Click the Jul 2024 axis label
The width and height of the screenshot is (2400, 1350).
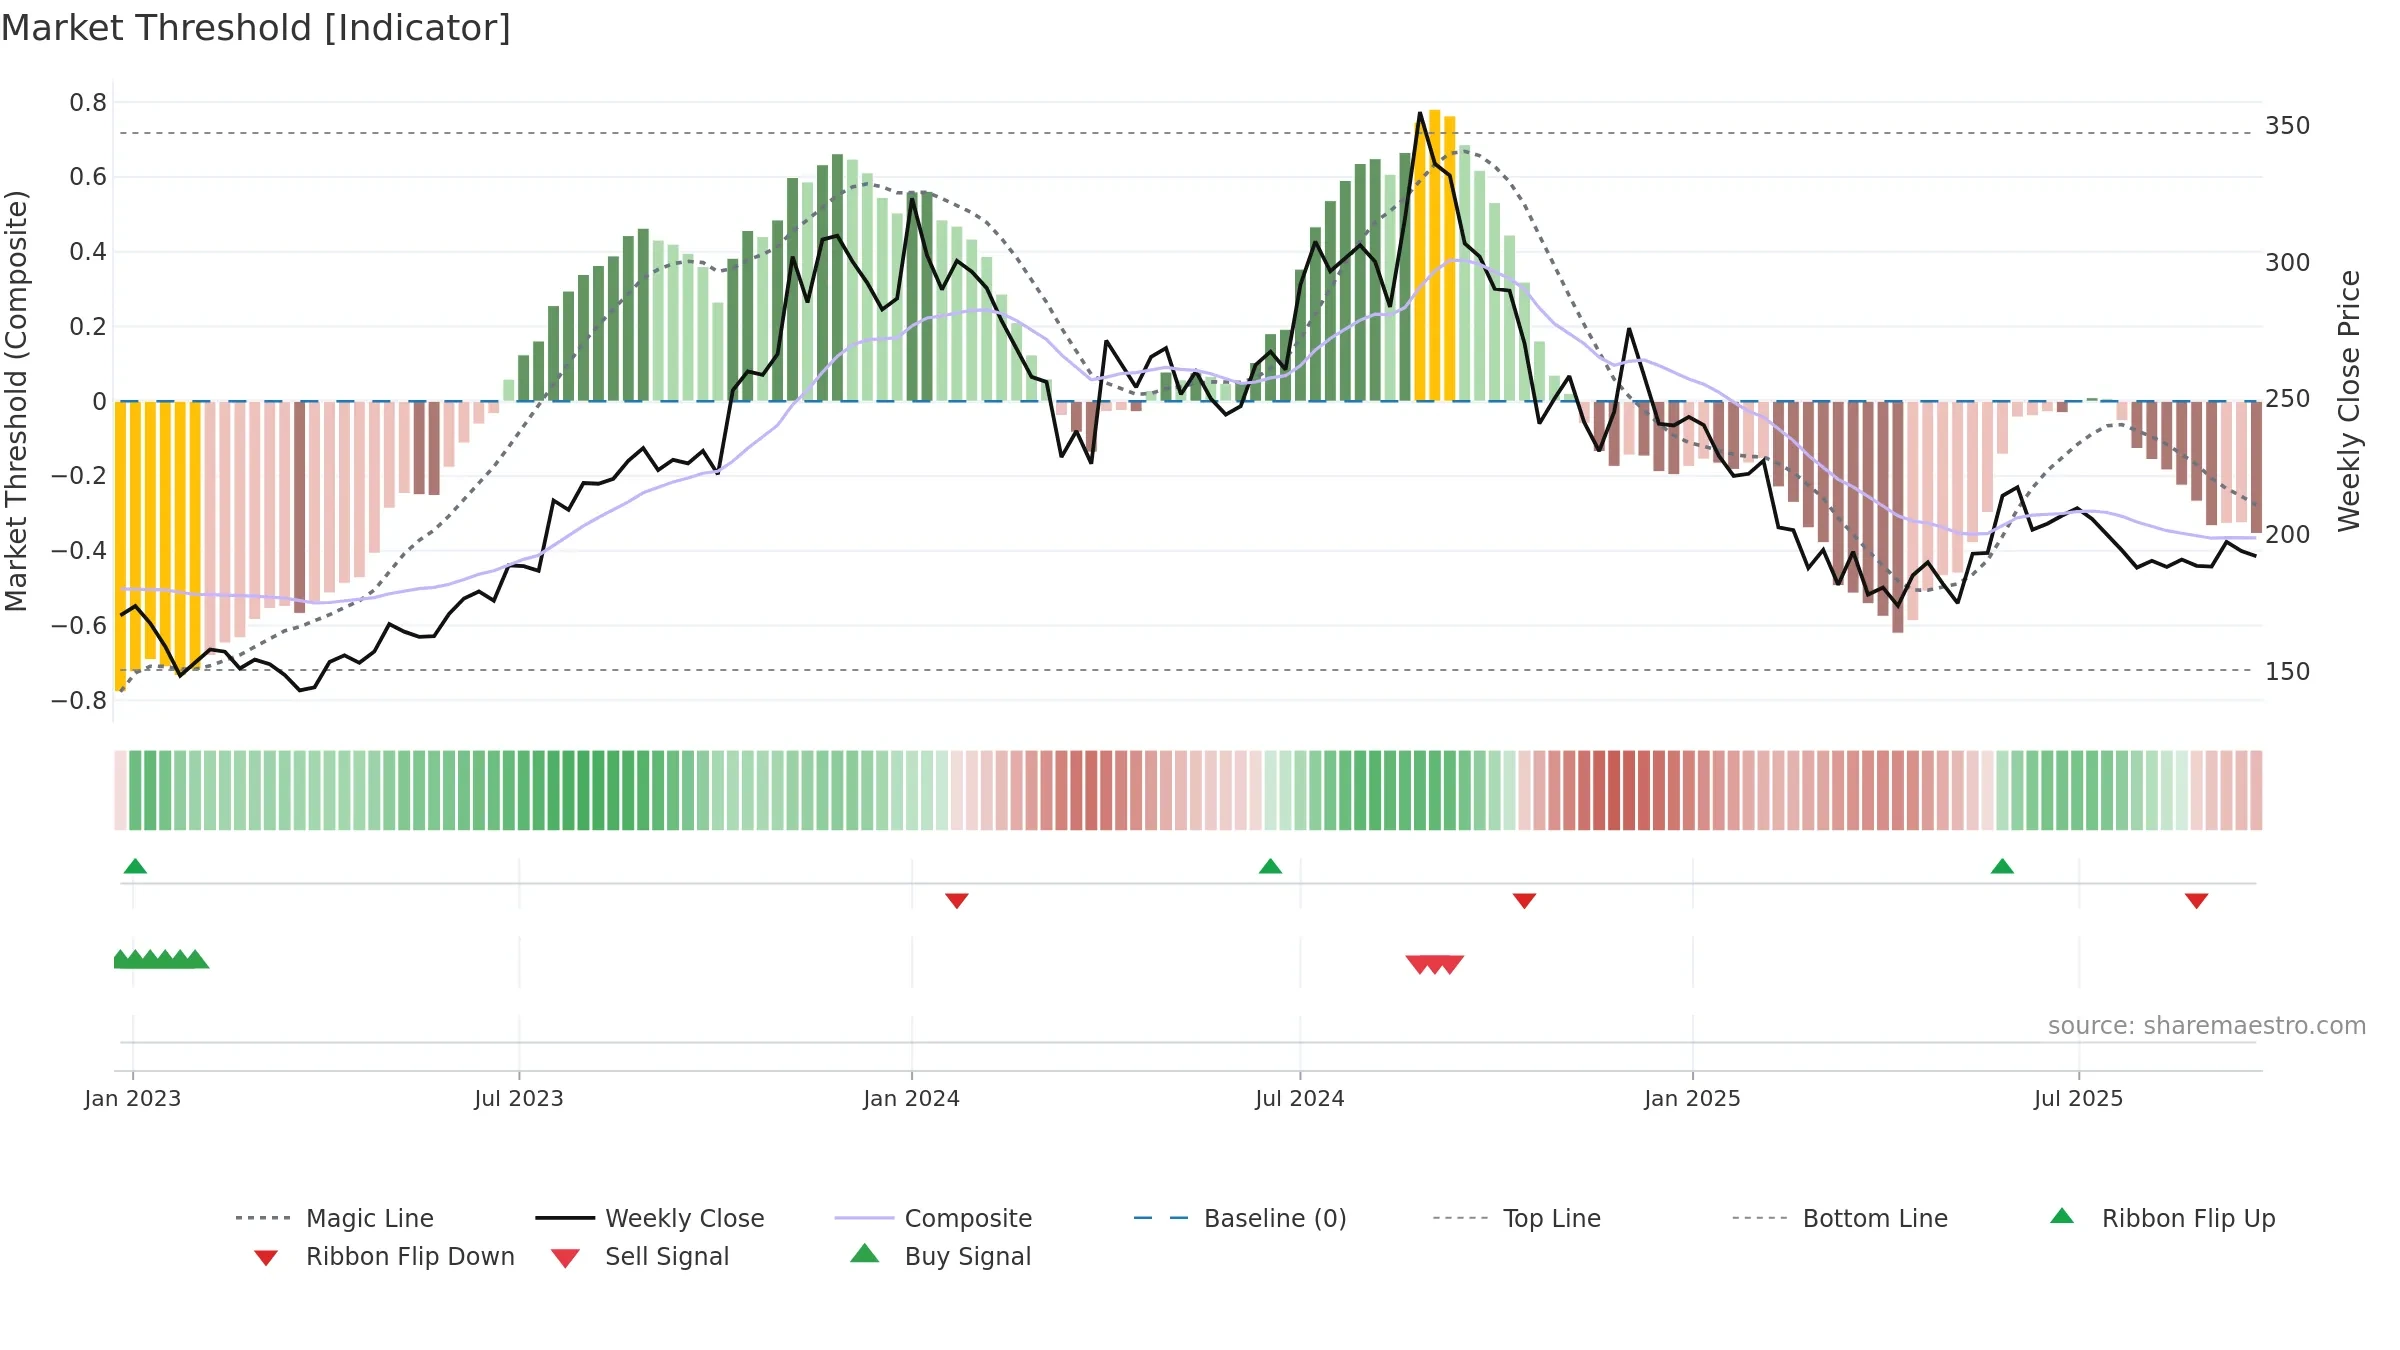click(1300, 1098)
